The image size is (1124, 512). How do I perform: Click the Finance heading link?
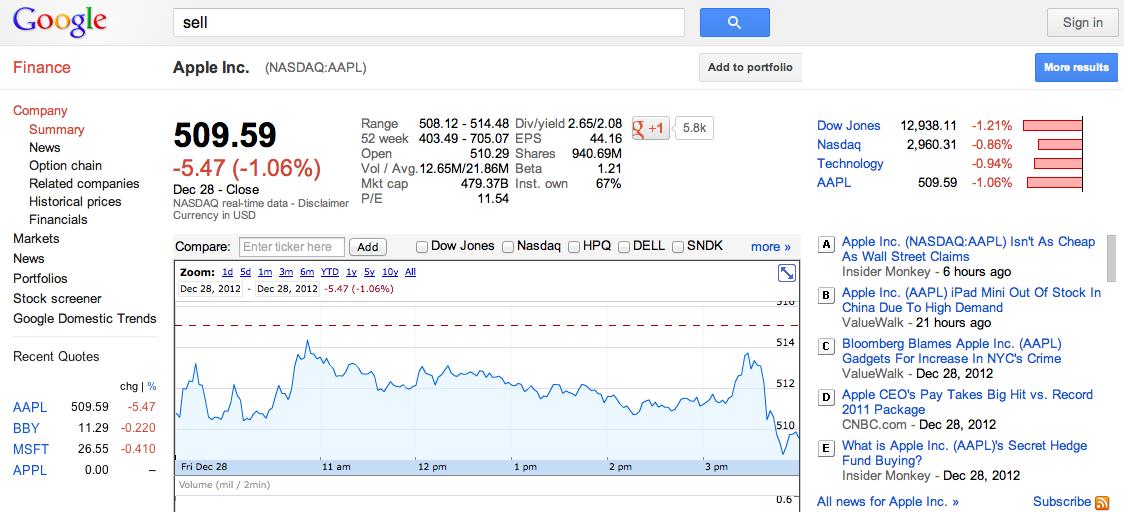pos(42,67)
